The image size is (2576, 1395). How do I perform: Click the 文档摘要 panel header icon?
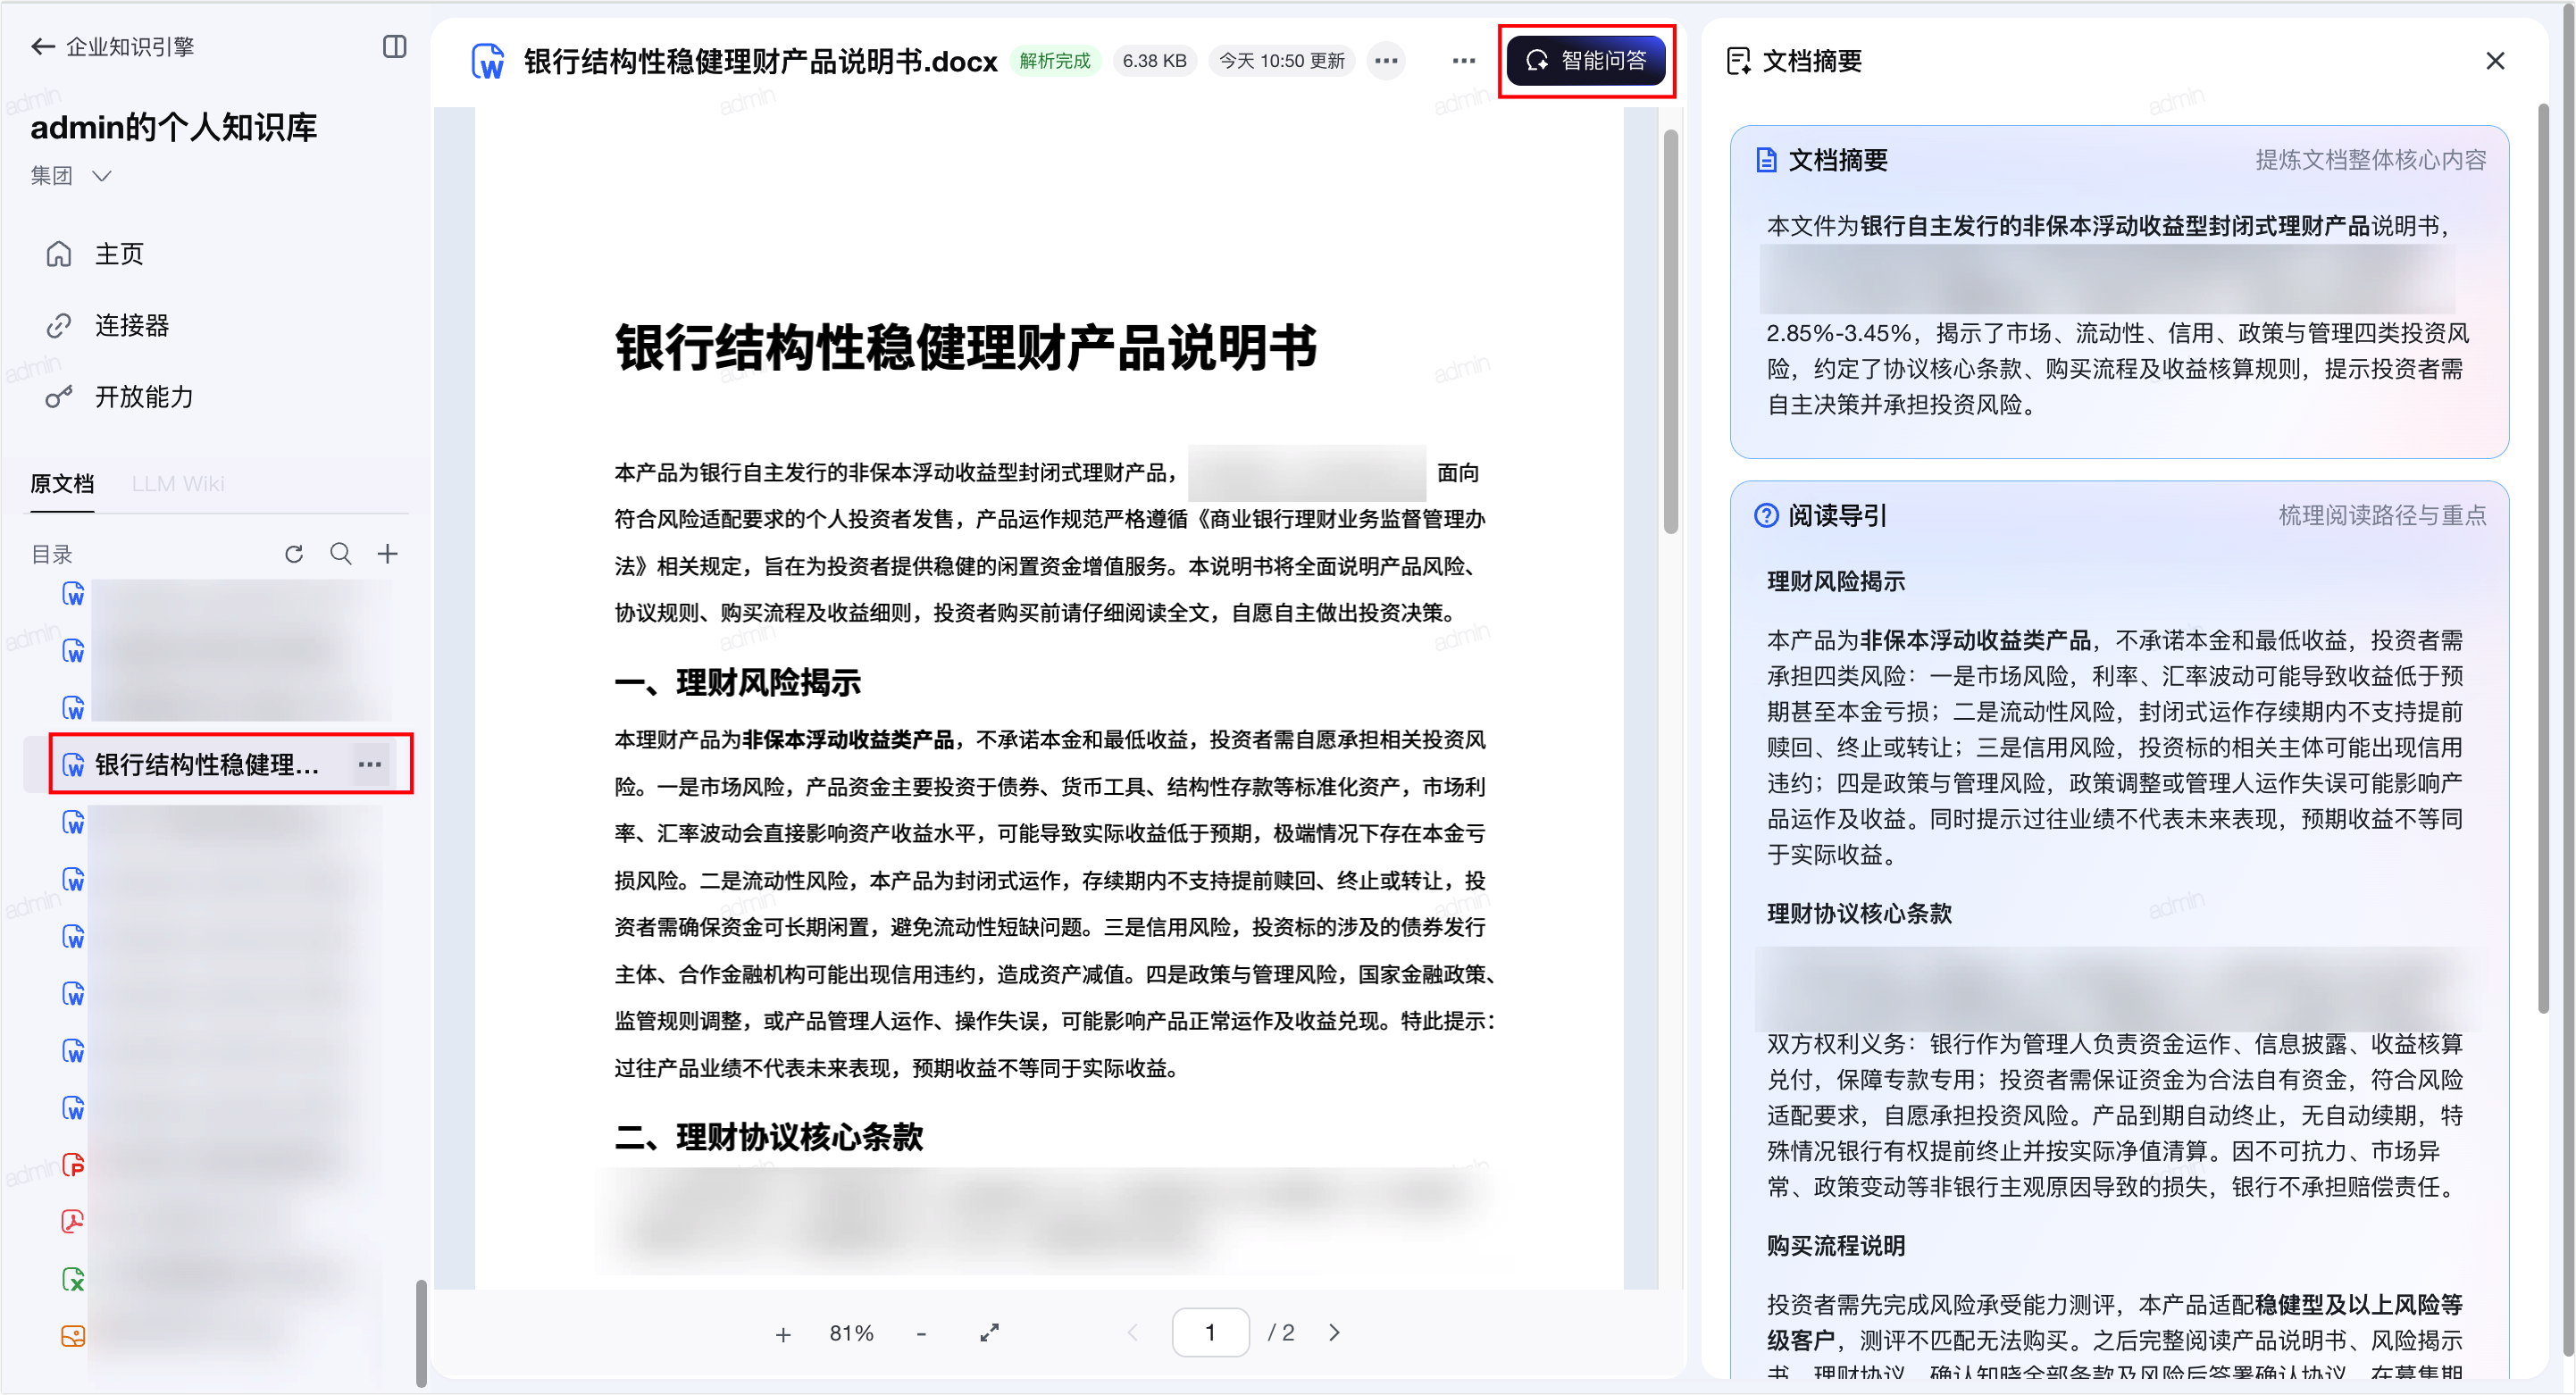pyautogui.click(x=1739, y=61)
